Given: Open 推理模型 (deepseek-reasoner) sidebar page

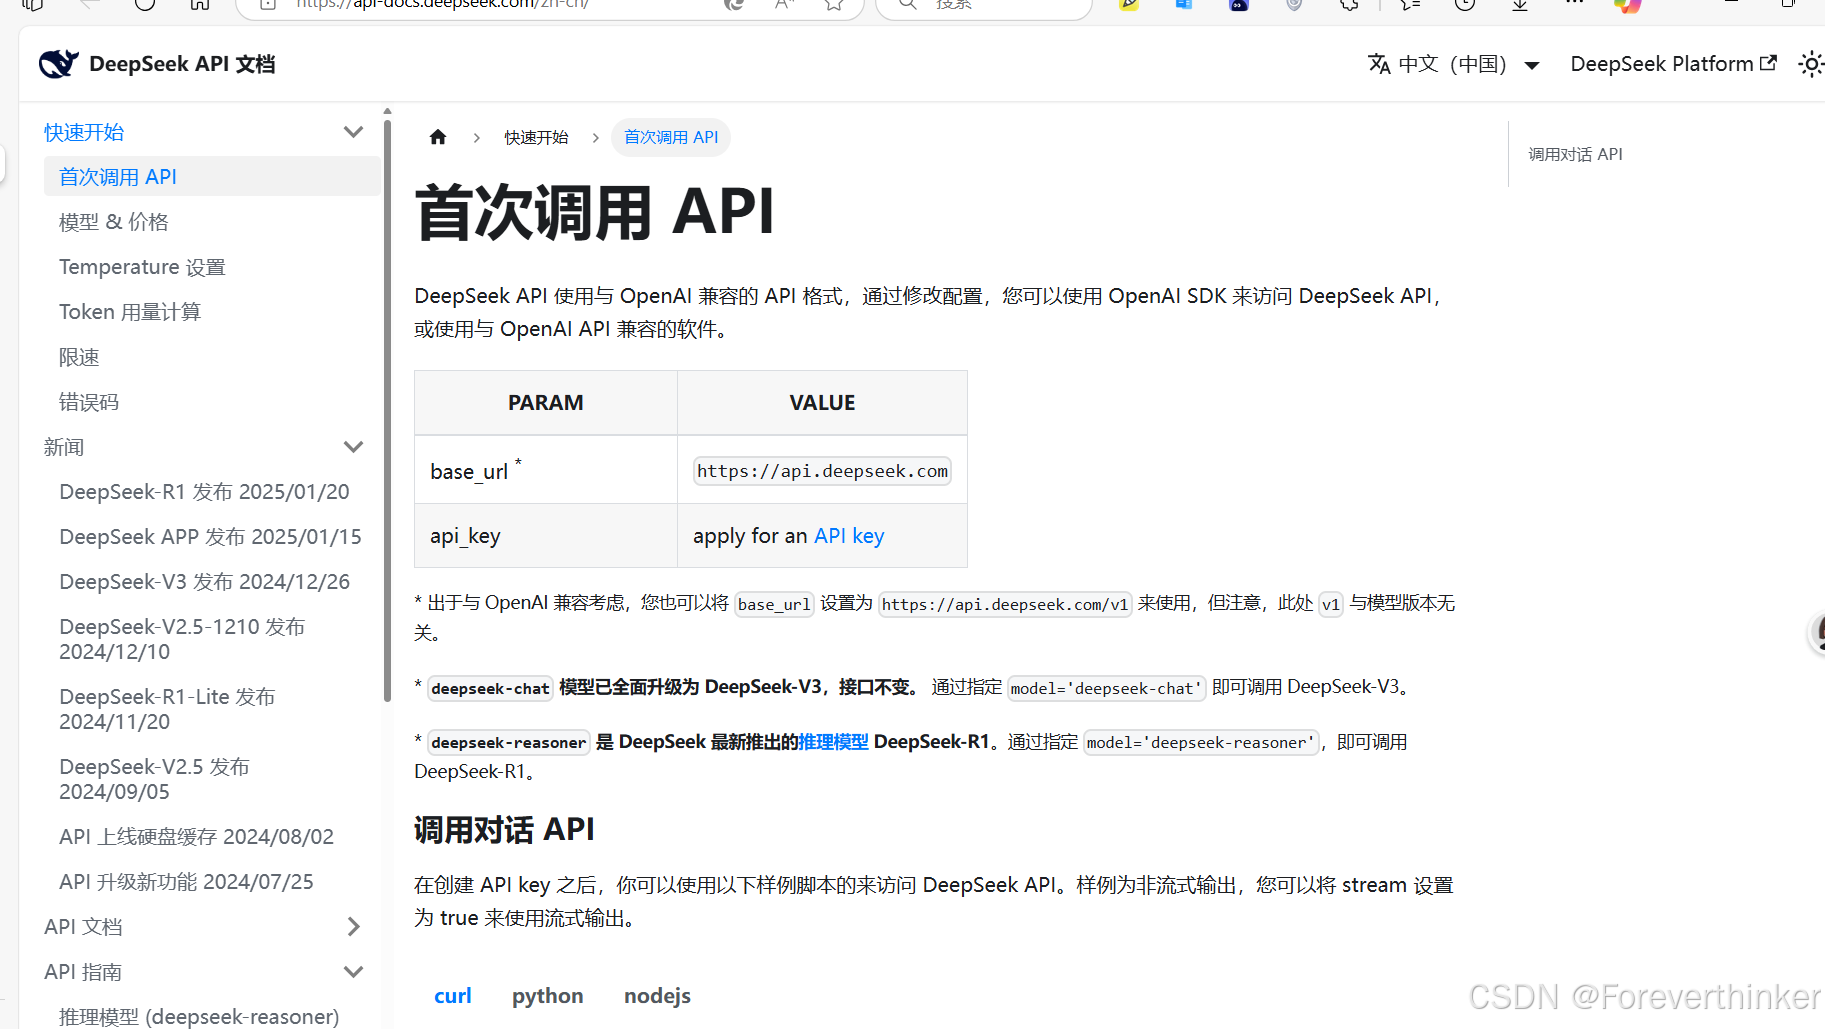Looking at the screenshot, I should point(199,1016).
